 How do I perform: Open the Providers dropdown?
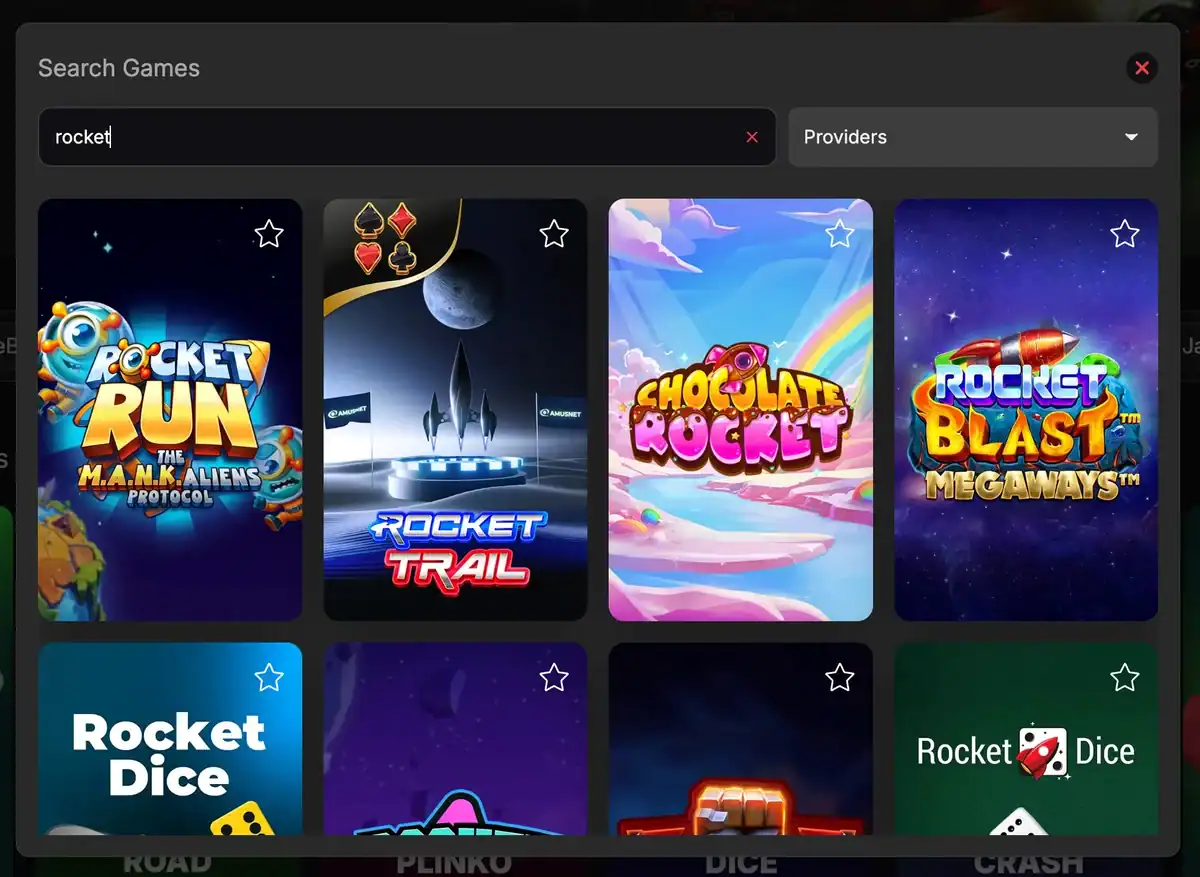pyautogui.click(x=973, y=137)
